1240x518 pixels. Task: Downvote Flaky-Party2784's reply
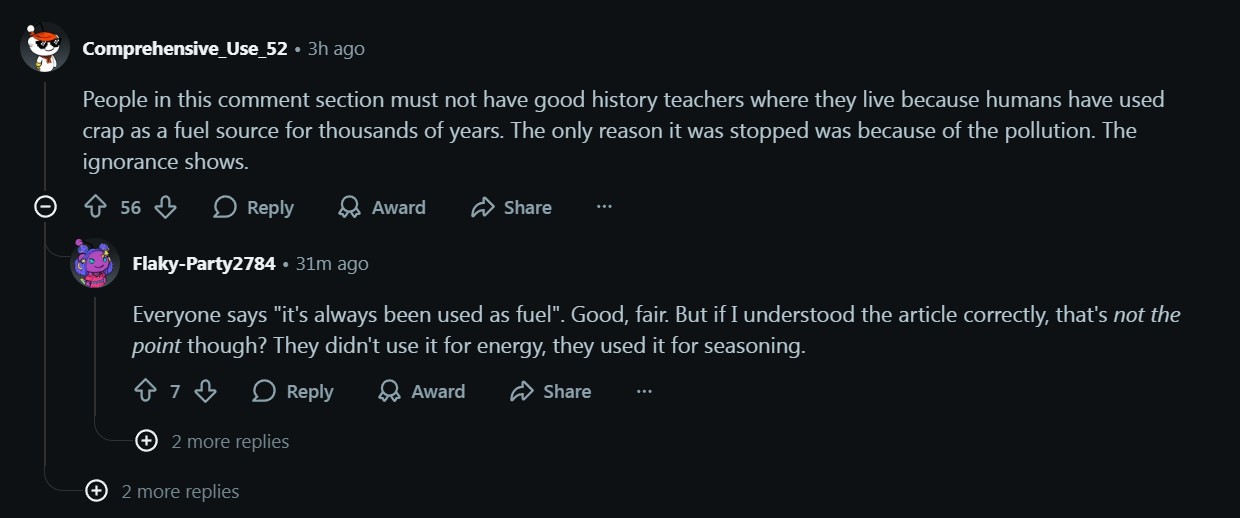coord(205,391)
